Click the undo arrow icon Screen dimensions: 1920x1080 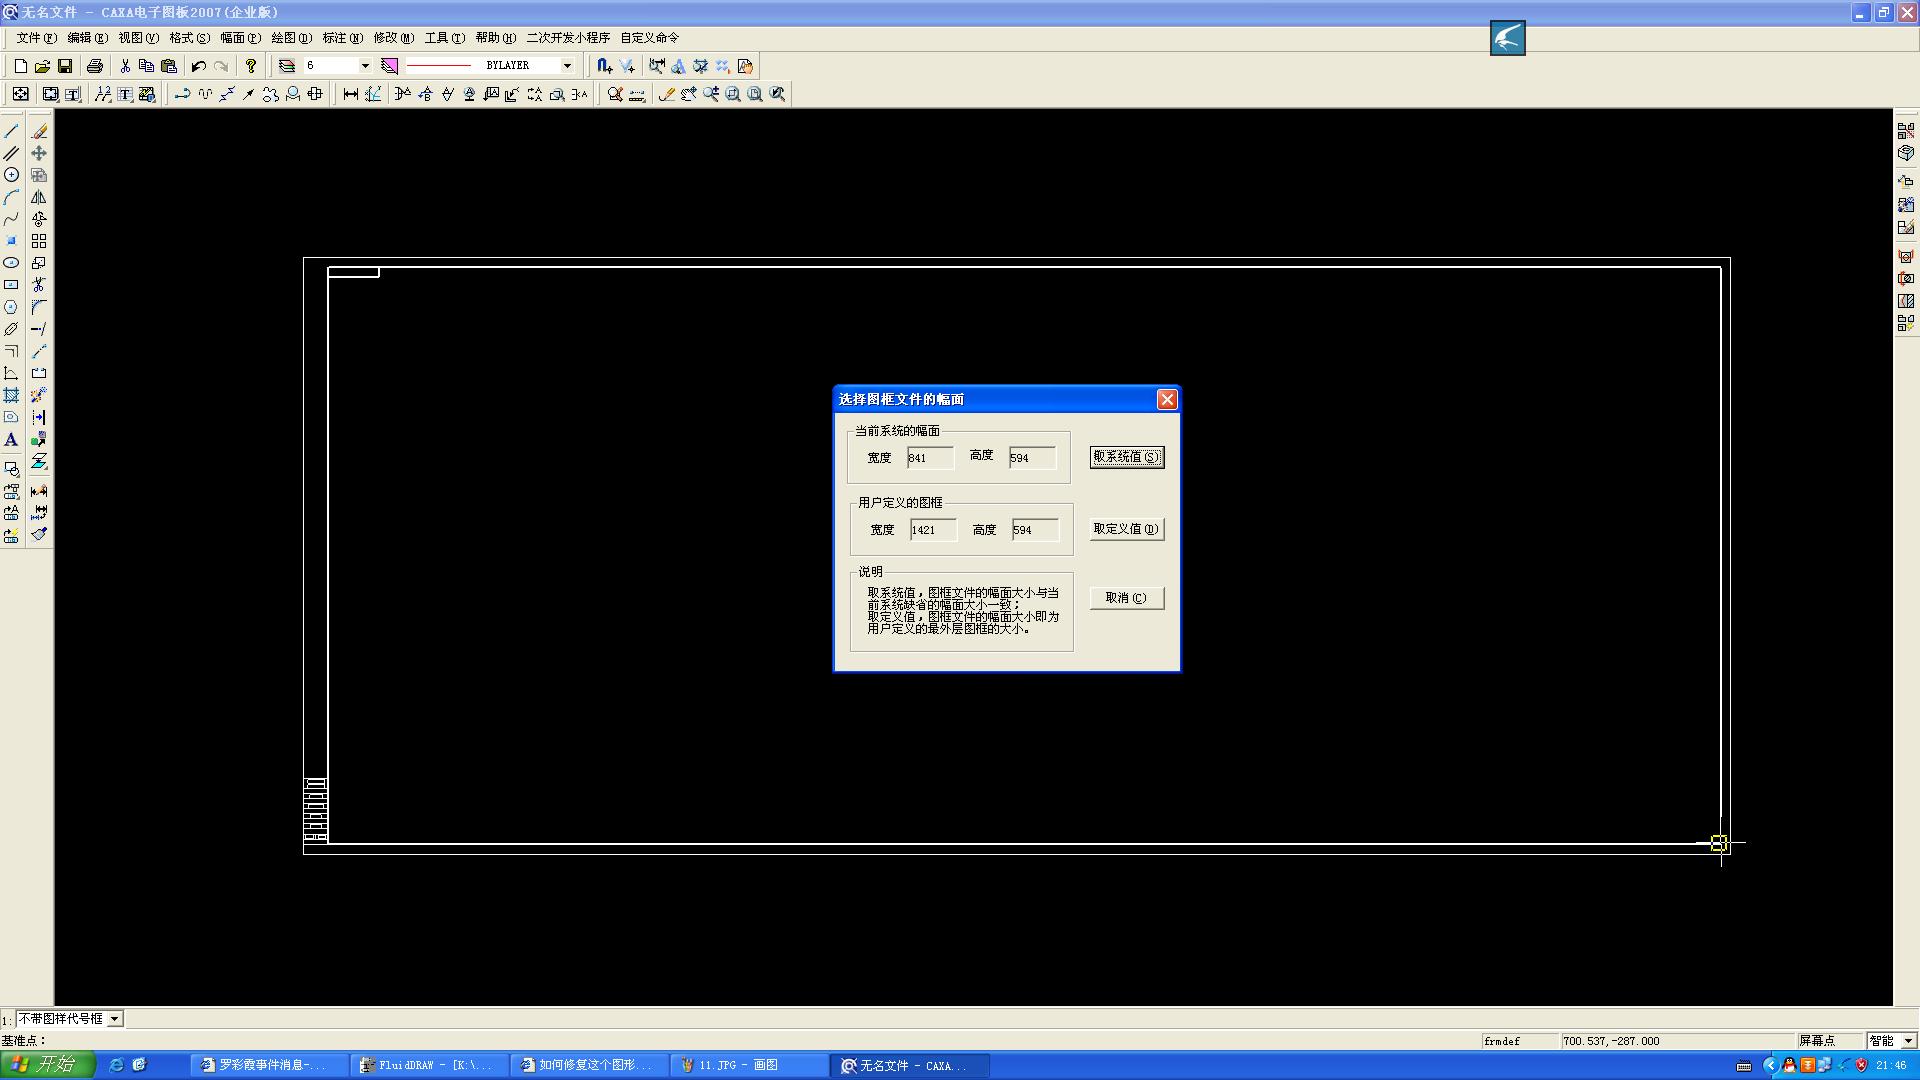[x=198, y=66]
